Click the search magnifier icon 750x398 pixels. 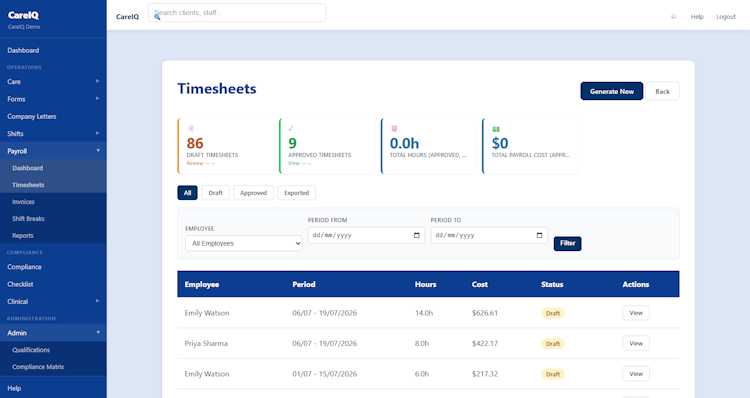(157, 17)
